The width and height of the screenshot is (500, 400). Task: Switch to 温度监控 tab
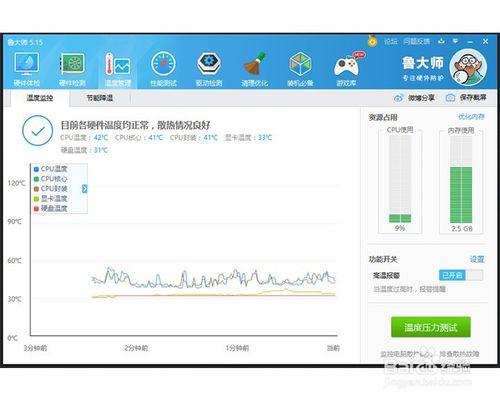40,98
